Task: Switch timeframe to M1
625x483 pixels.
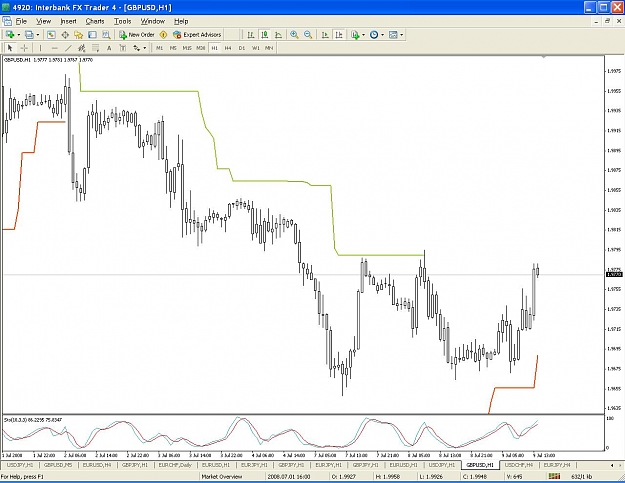Action: coord(159,48)
